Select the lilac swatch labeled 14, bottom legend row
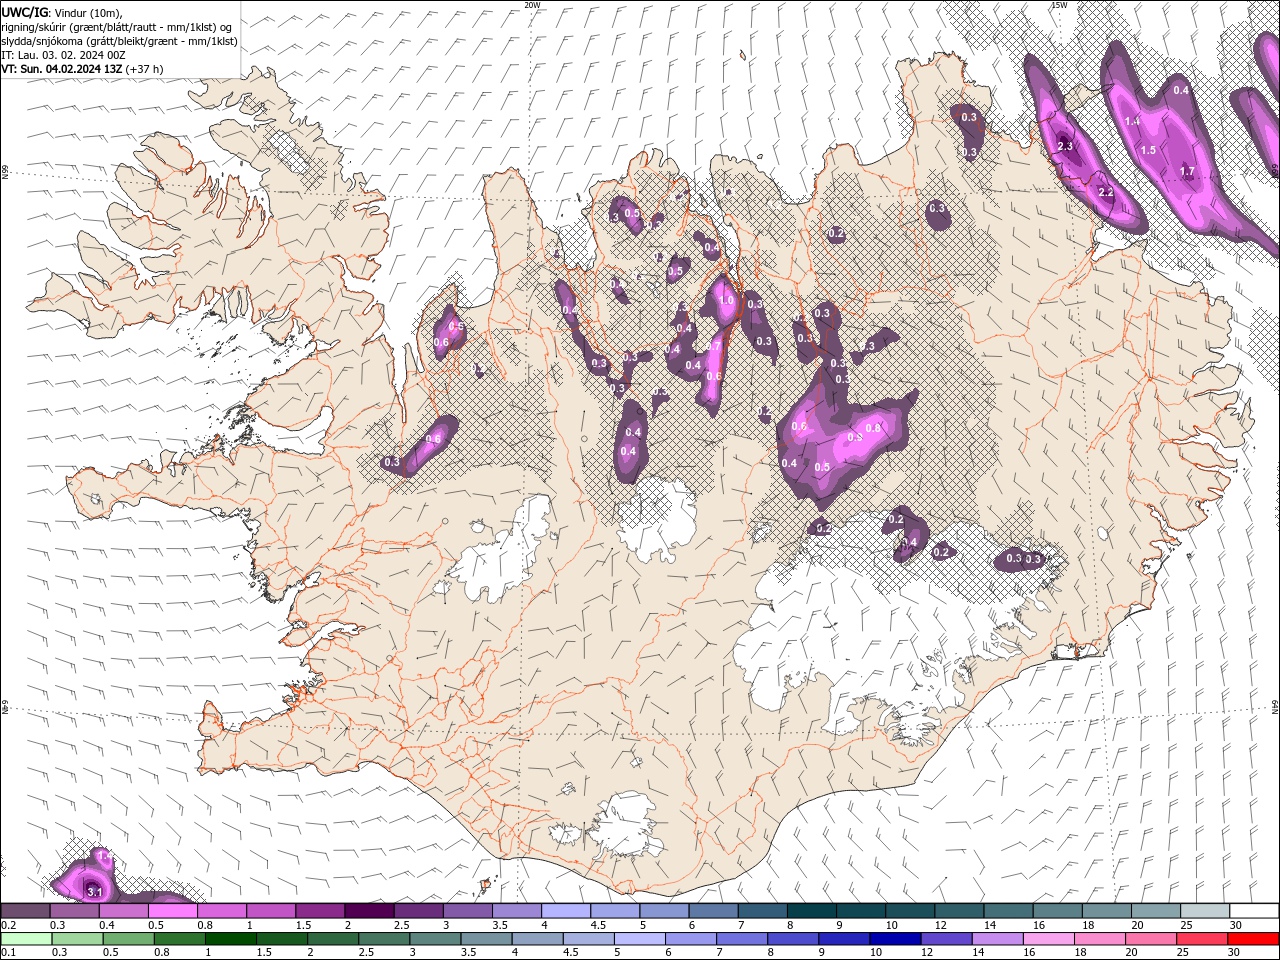This screenshot has height=960, width=1280. [x=998, y=939]
